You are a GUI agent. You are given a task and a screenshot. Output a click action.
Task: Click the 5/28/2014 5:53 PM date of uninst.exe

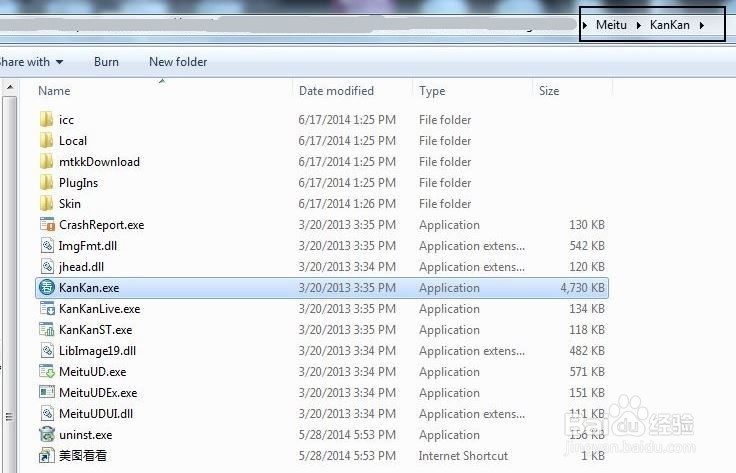tap(347, 435)
